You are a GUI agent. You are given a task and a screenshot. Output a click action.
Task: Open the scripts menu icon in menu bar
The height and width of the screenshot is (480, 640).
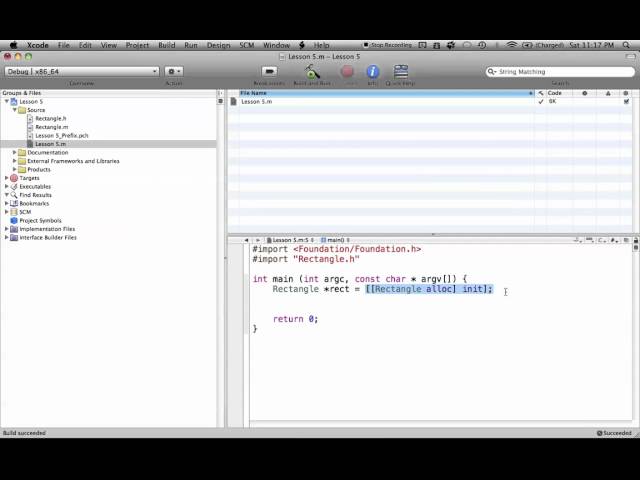coord(302,45)
